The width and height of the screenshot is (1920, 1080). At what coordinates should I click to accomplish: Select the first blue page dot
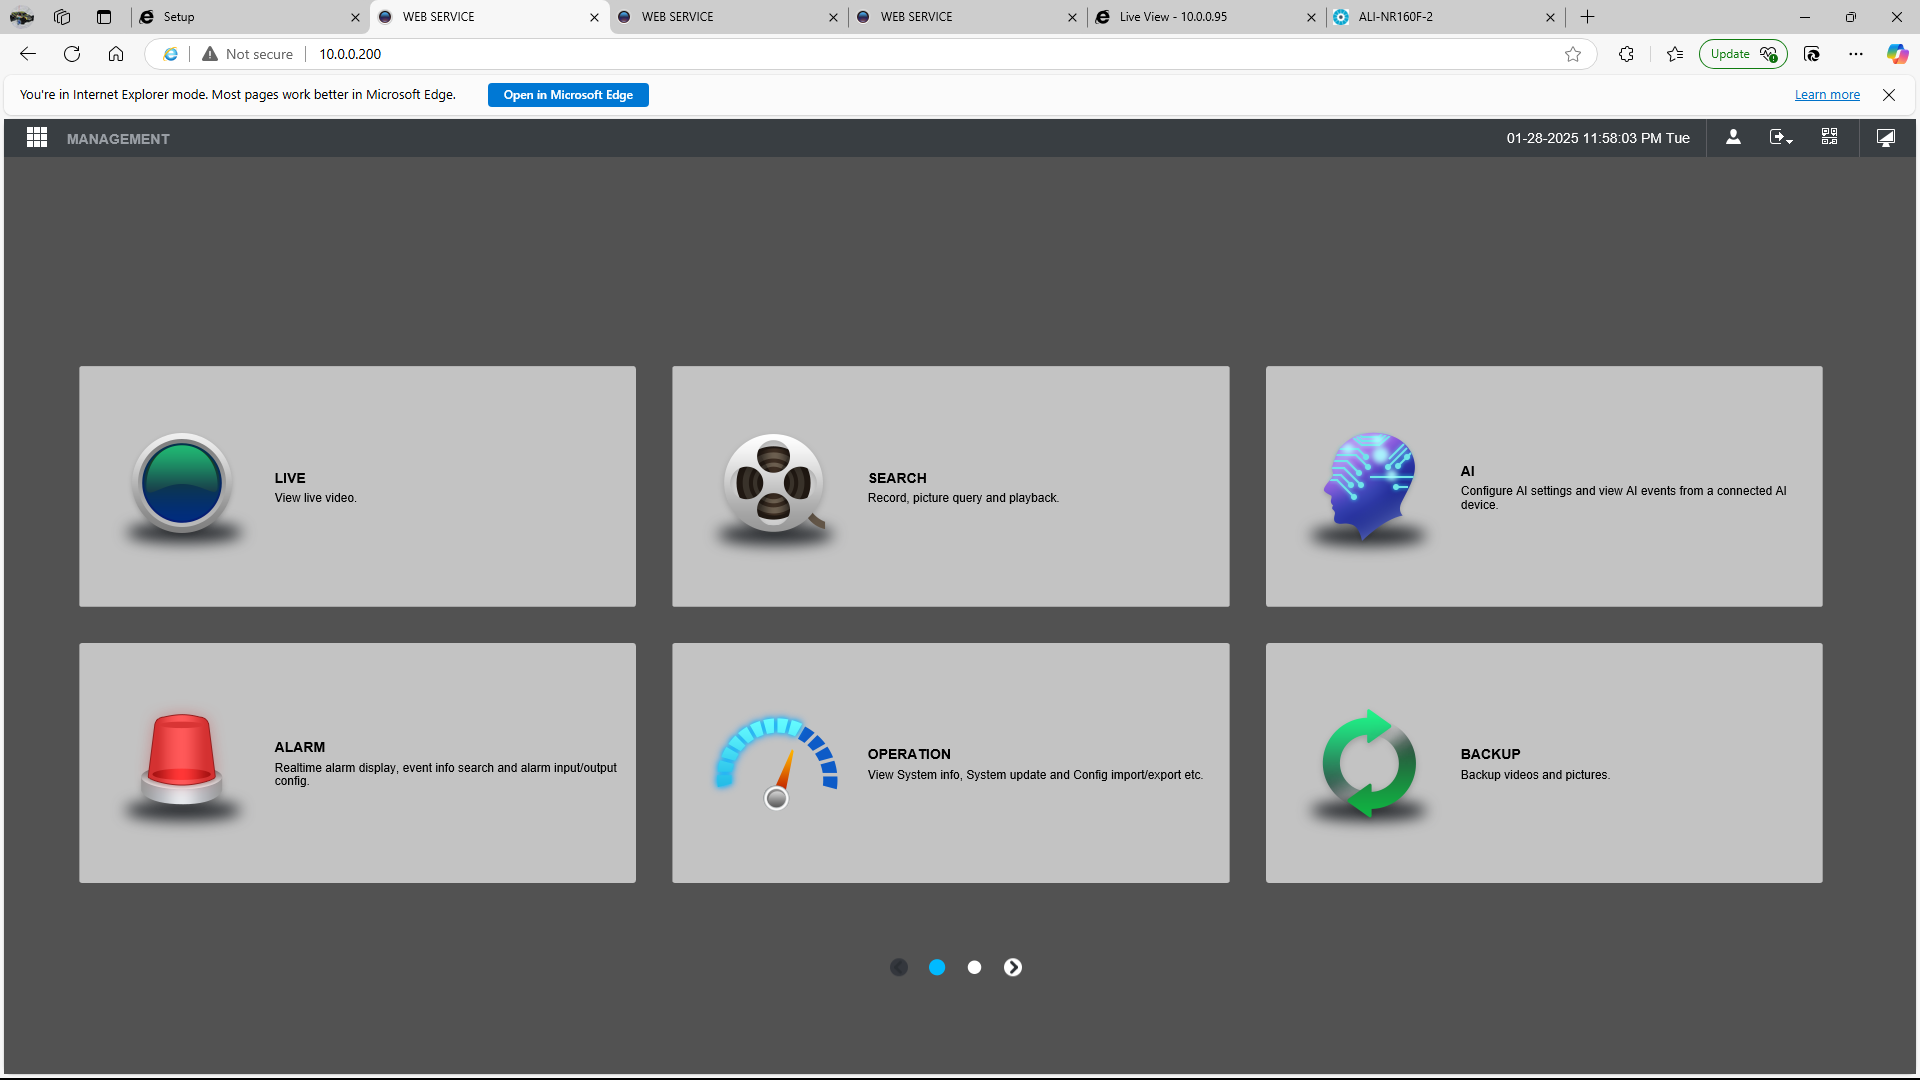(x=937, y=967)
